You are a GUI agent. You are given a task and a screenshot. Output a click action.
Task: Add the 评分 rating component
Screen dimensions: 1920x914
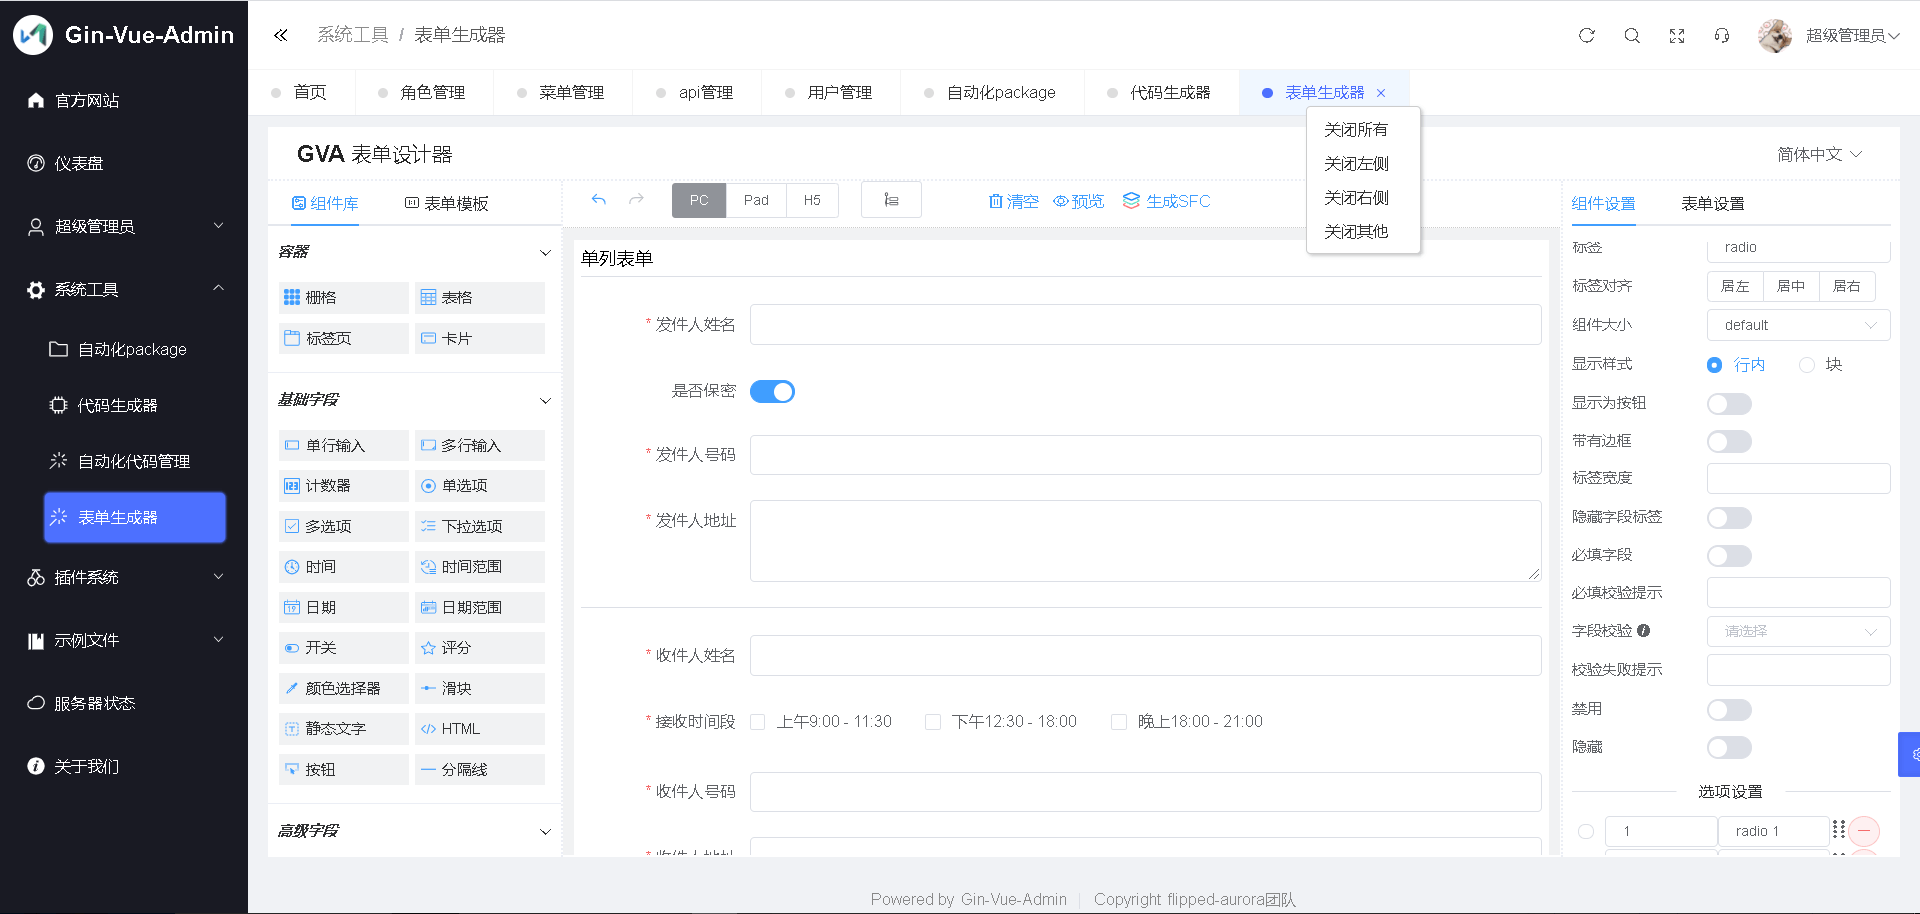[480, 647]
